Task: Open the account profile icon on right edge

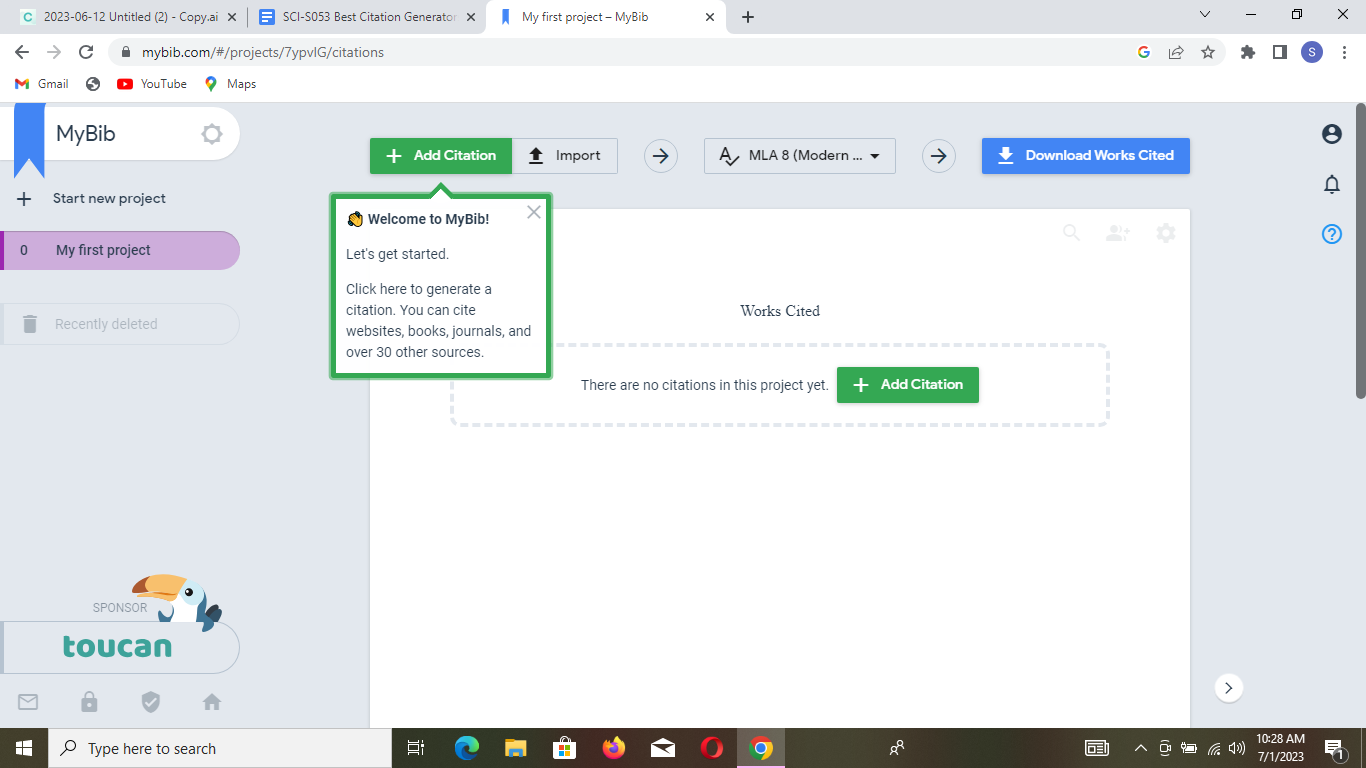Action: [x=1331, y=133]
